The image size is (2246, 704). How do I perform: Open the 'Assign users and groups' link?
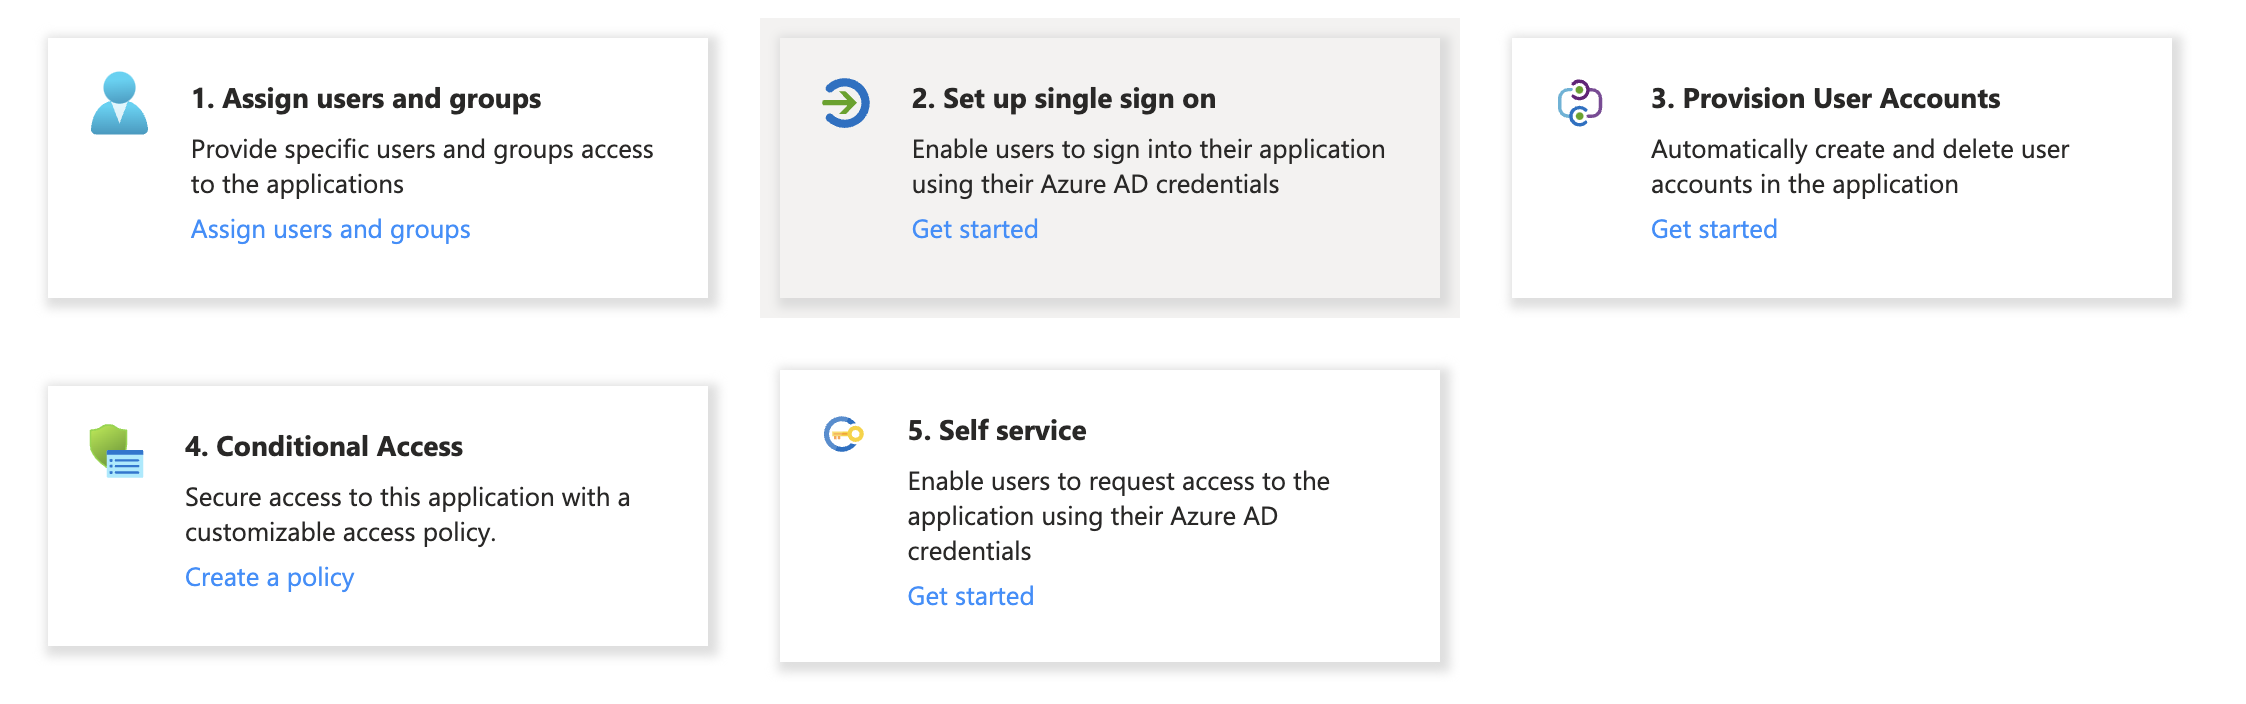pos(330,229)
